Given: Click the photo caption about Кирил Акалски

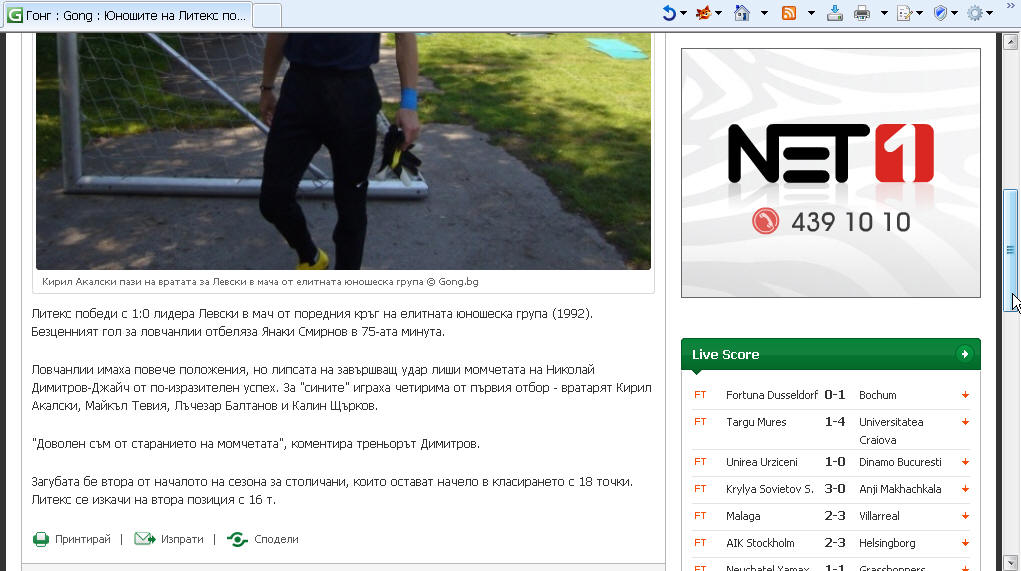Looking at the screenshot, I should pyautogui.click(x=260, y=282).
